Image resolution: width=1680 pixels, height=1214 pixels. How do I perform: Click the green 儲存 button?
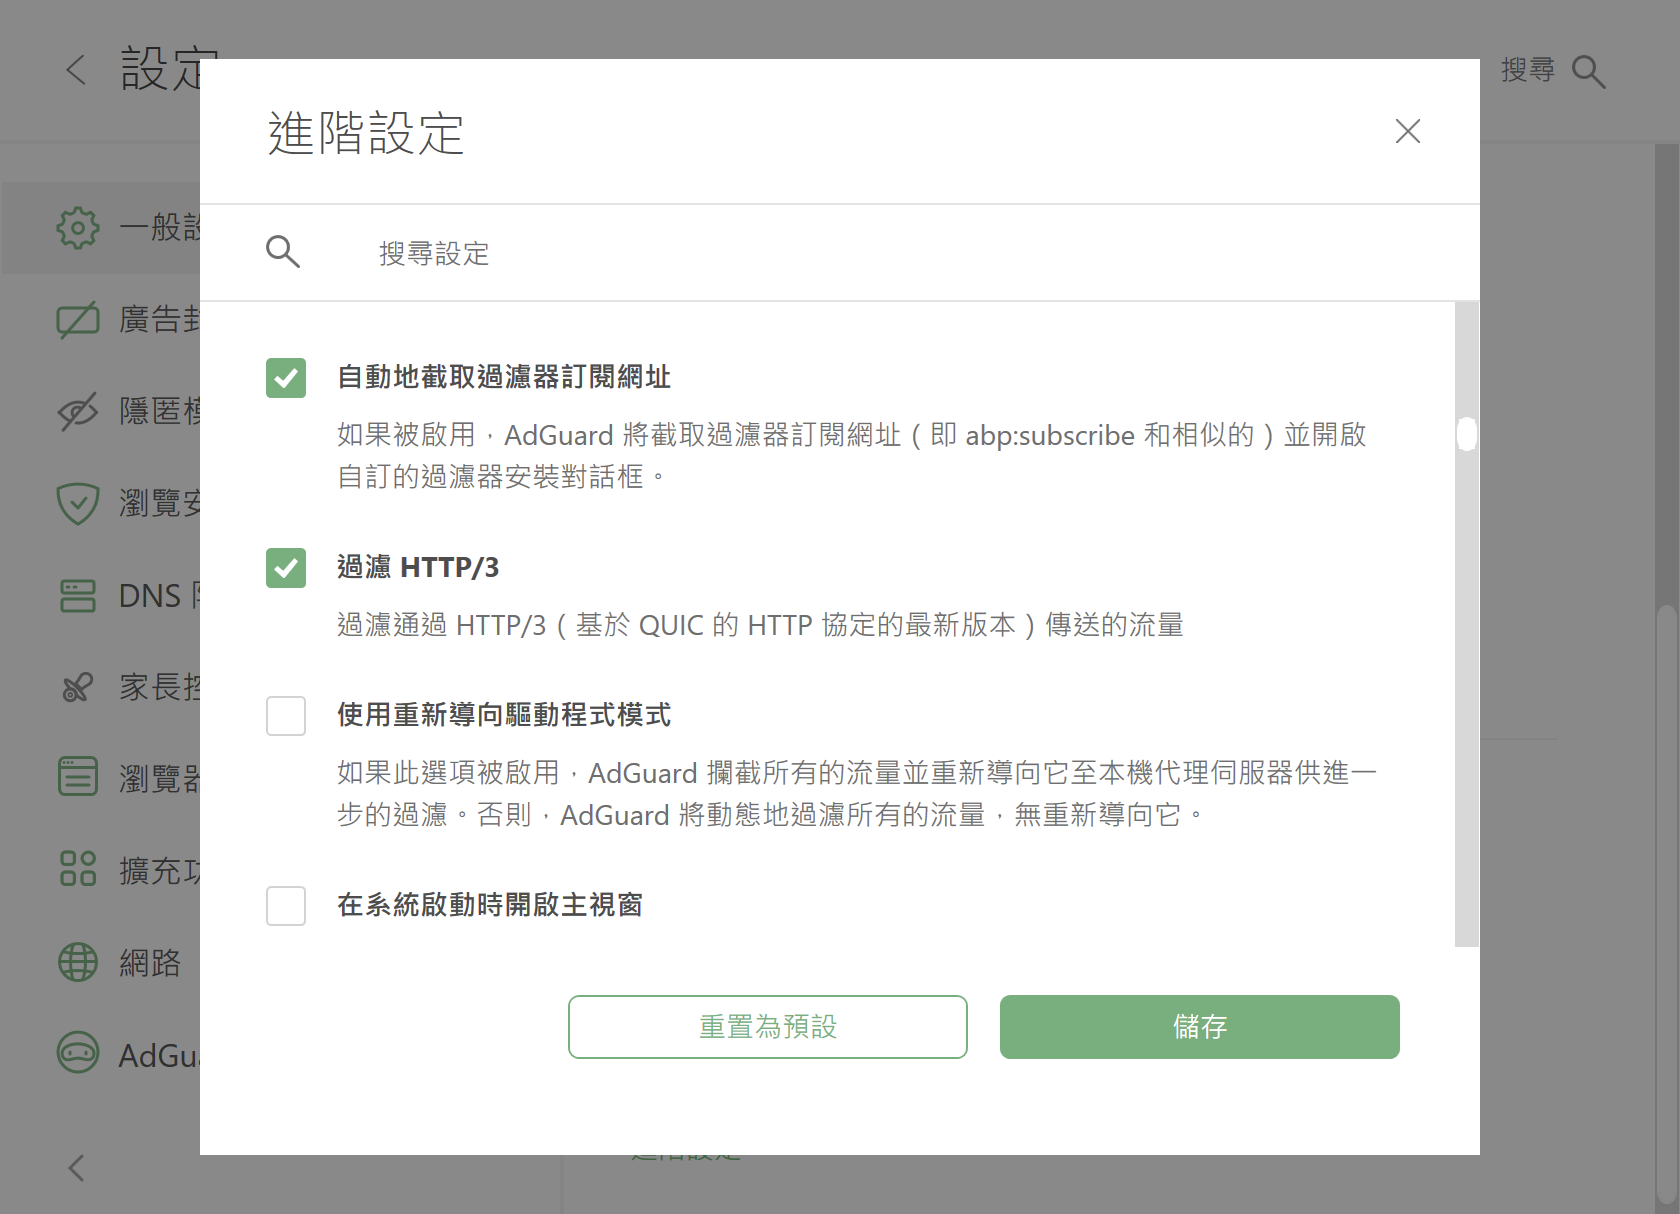tap(1200, 1027)
